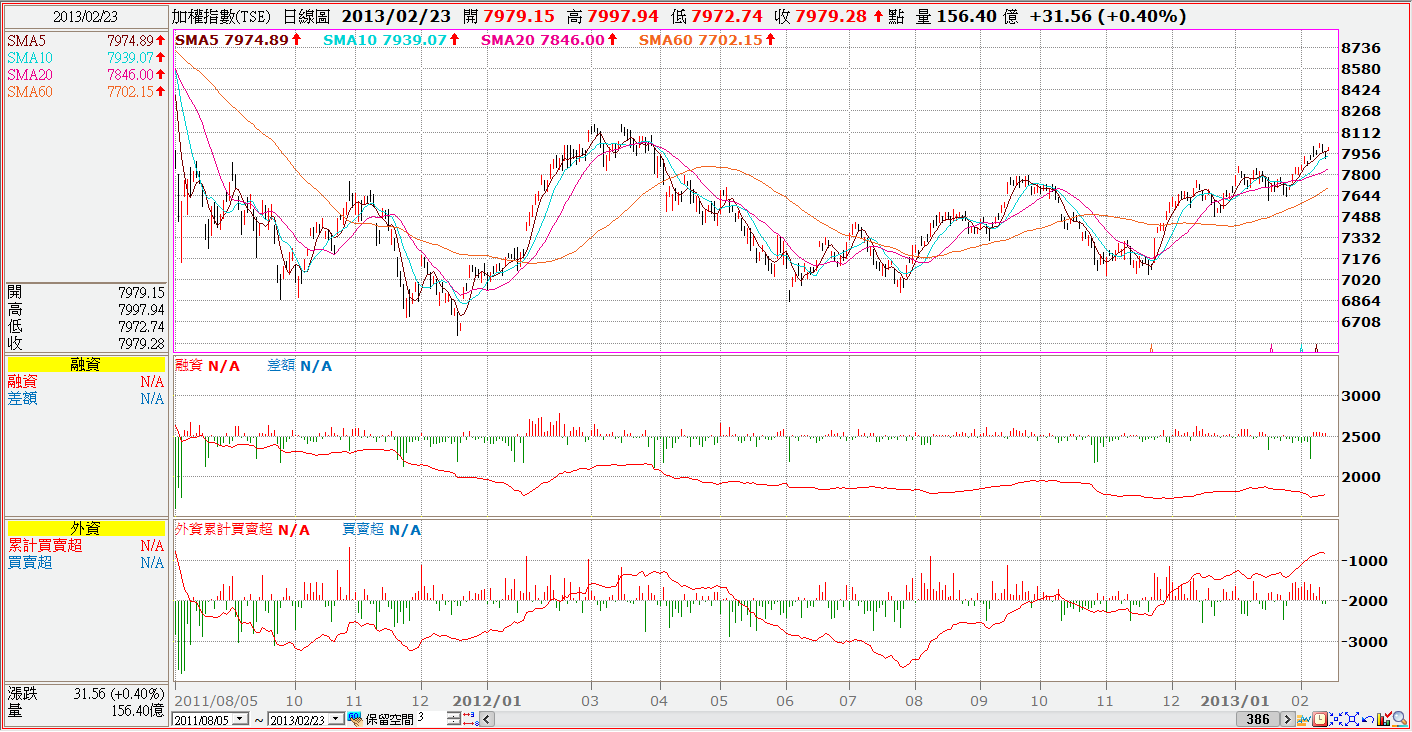Click the GO hand icon to apply date range

[x=355, y=719]
